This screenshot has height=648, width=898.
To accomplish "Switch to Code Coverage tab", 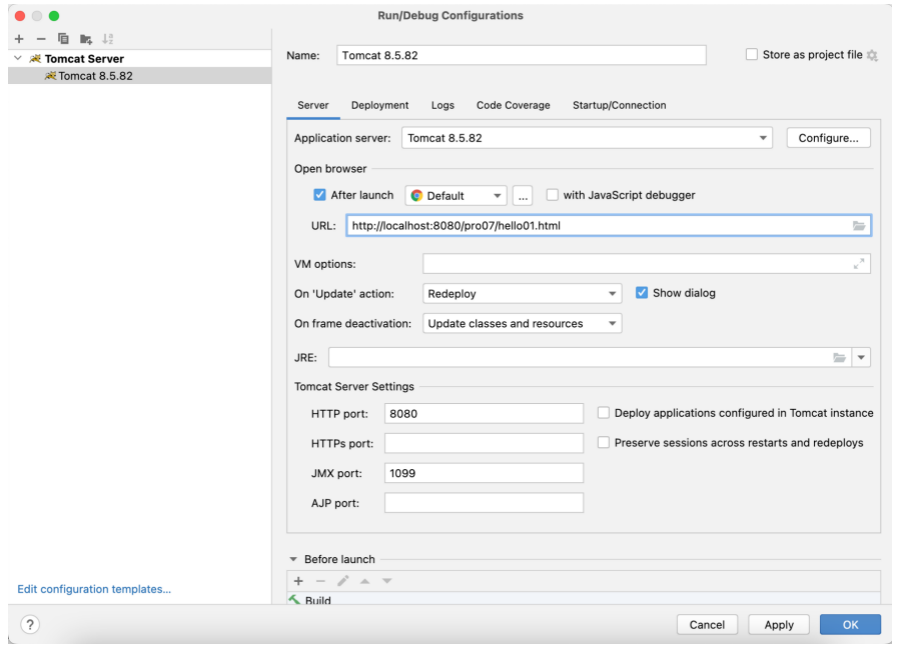I will (x=513, y=105).
